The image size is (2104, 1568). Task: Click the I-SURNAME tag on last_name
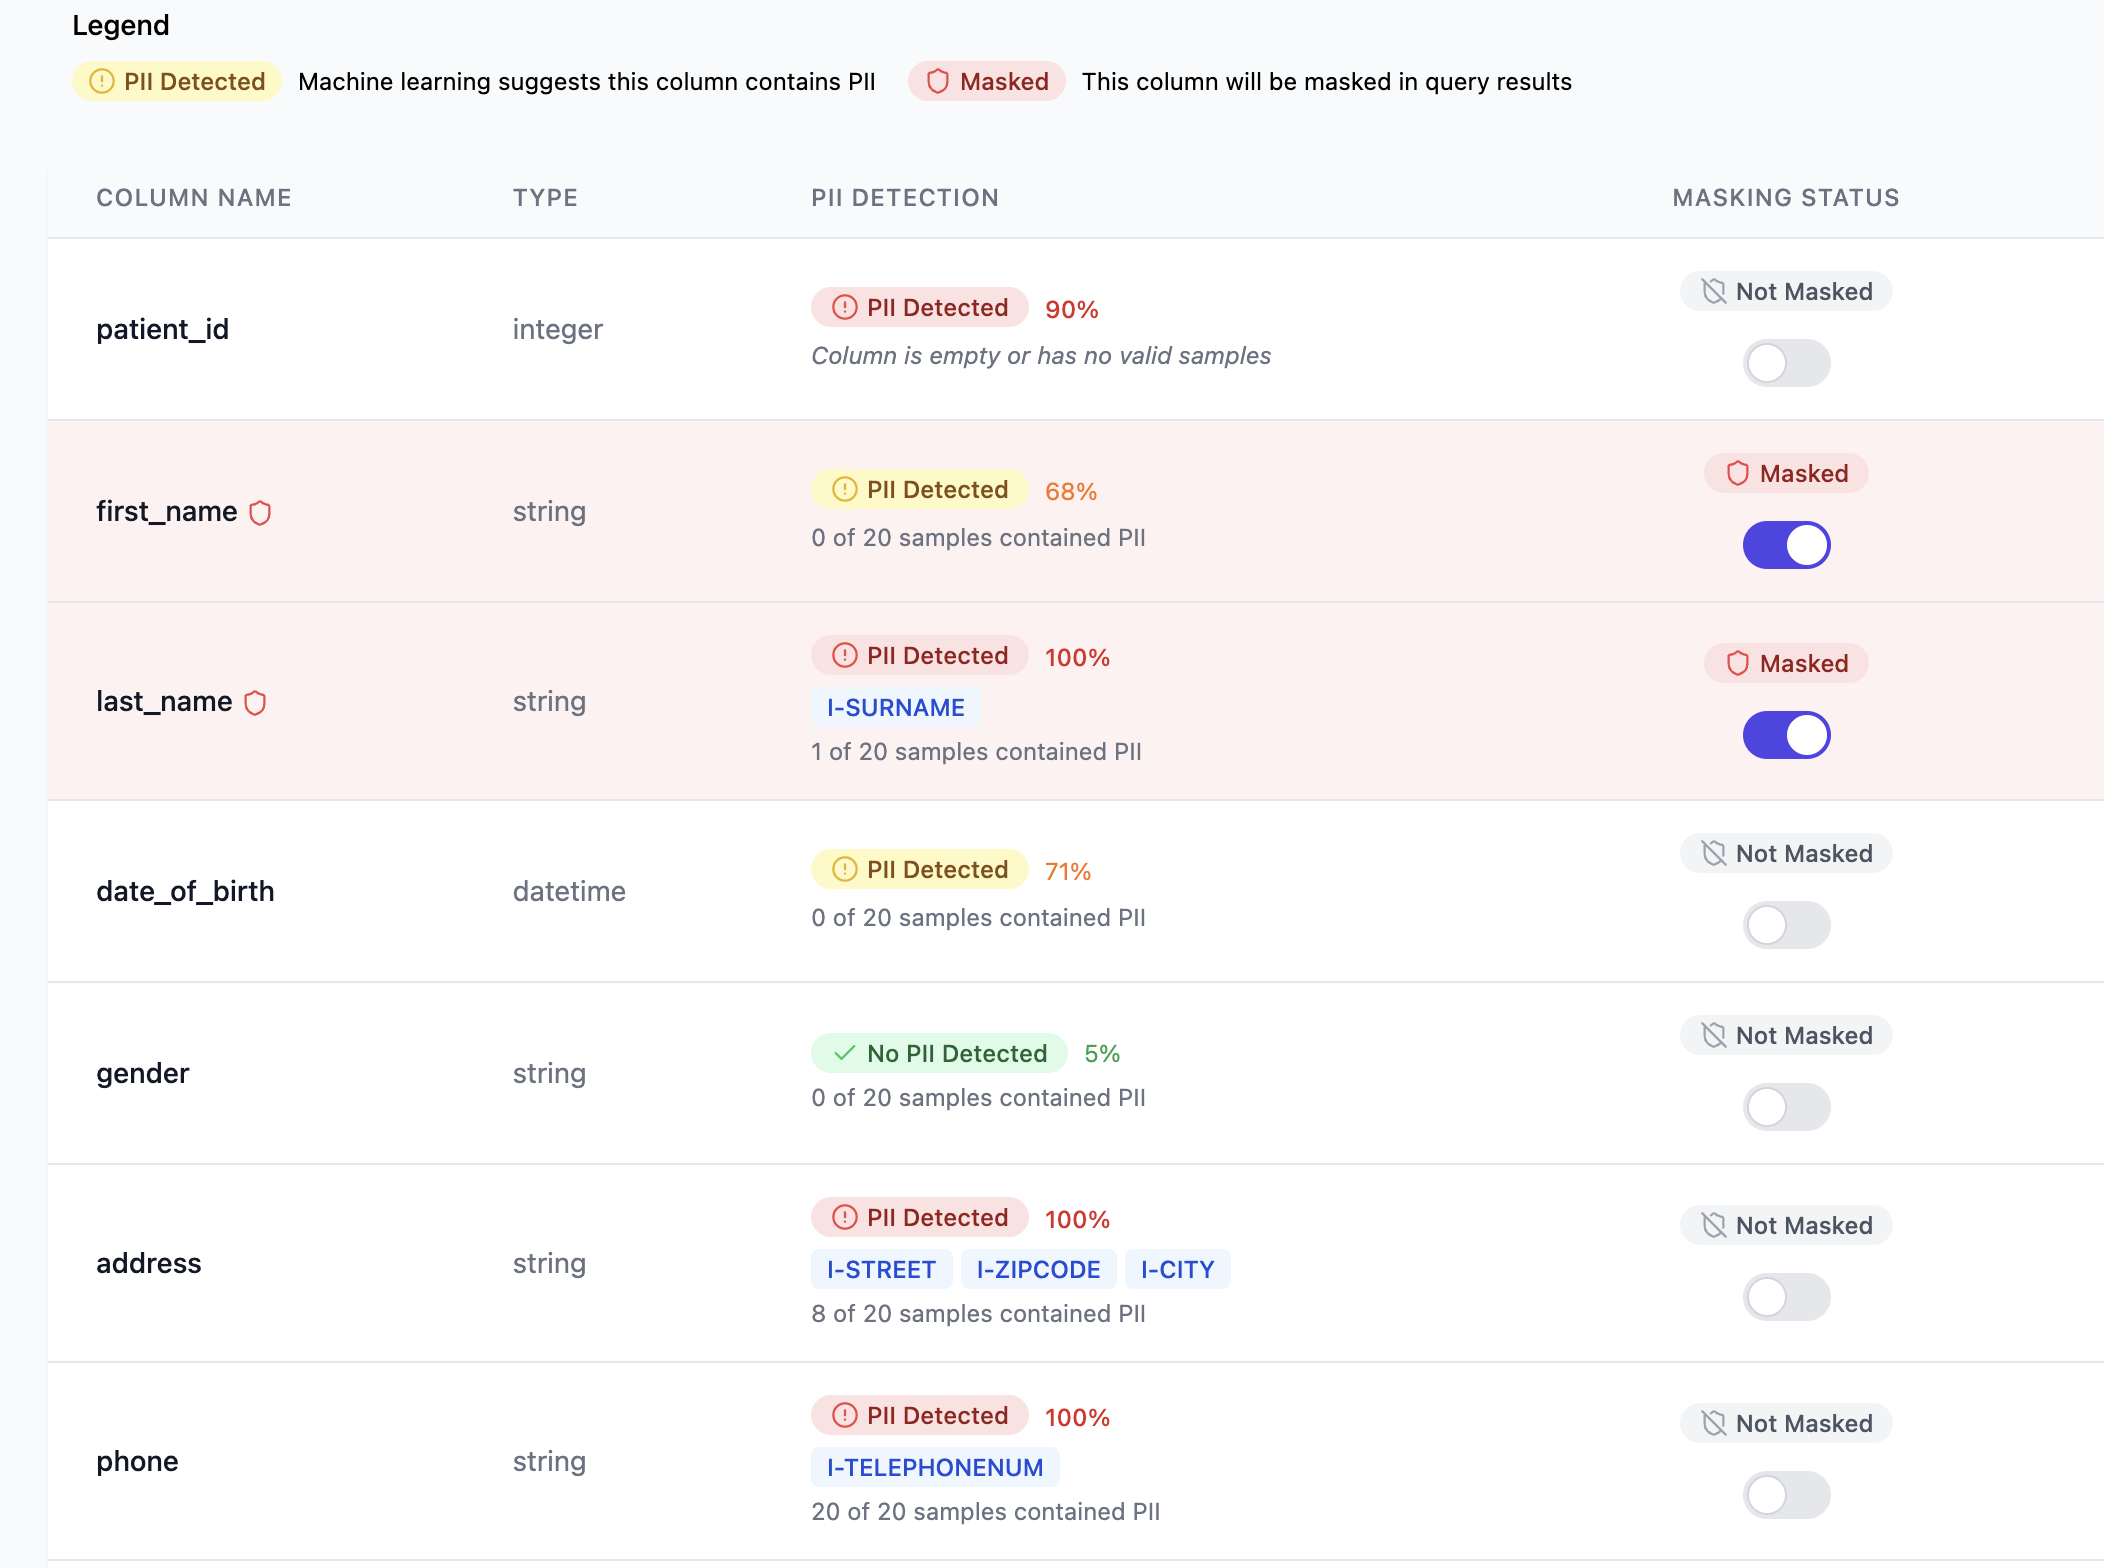click(x=895, y=708)
